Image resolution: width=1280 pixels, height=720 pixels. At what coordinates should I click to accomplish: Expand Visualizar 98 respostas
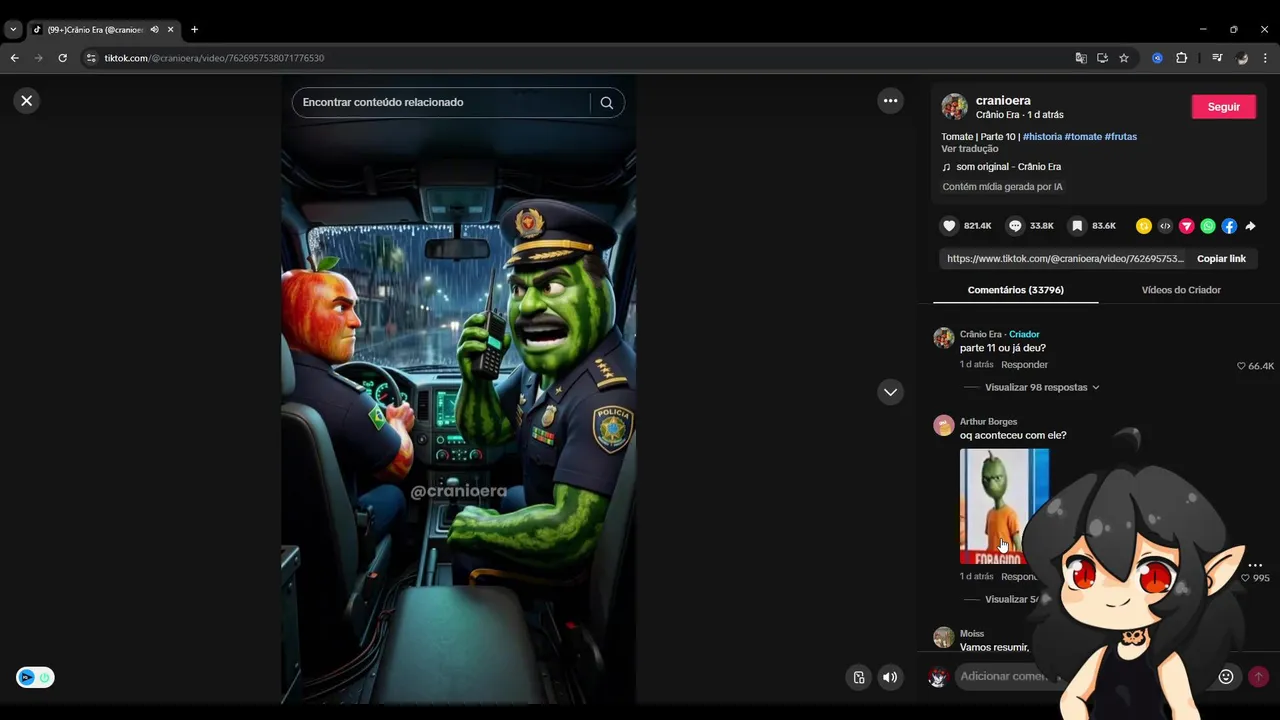(1042, 387)
